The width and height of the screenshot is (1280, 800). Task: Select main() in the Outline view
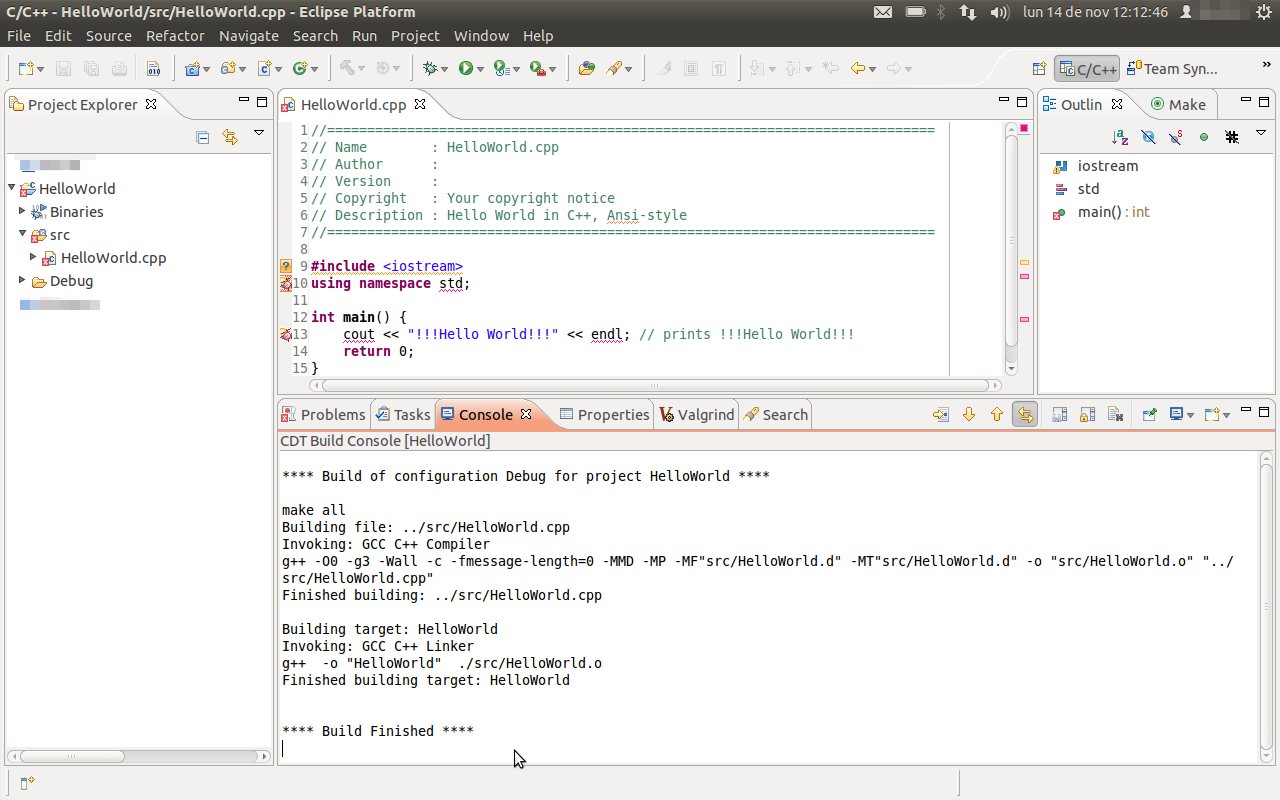click(x=1099, y=212)
